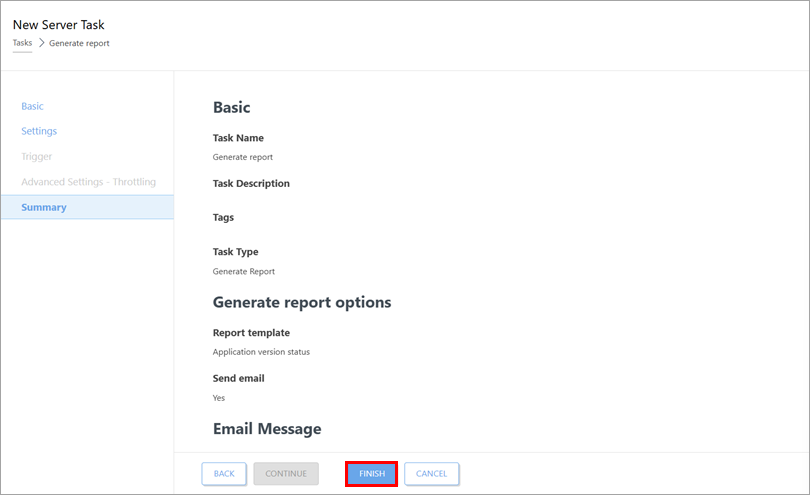Click the New Server Task page title

click(x=58, y=24)
